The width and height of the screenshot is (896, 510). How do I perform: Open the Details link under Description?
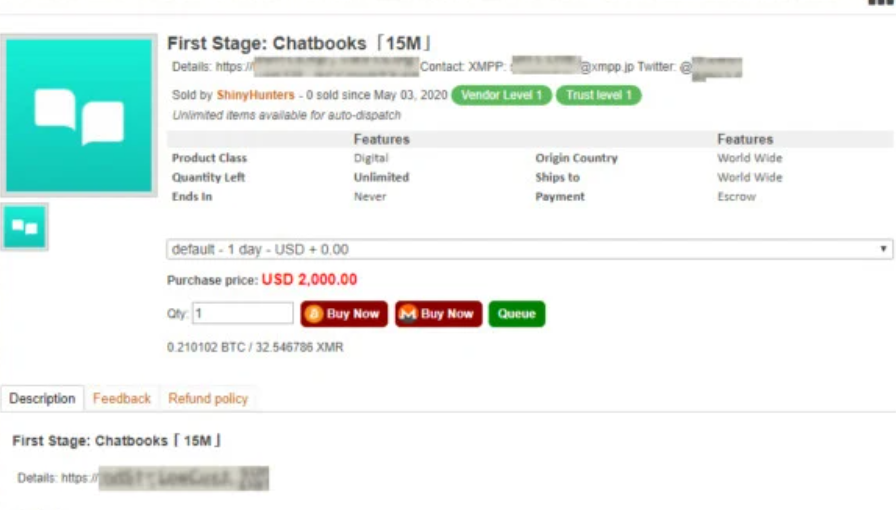(x=183, y=478)
